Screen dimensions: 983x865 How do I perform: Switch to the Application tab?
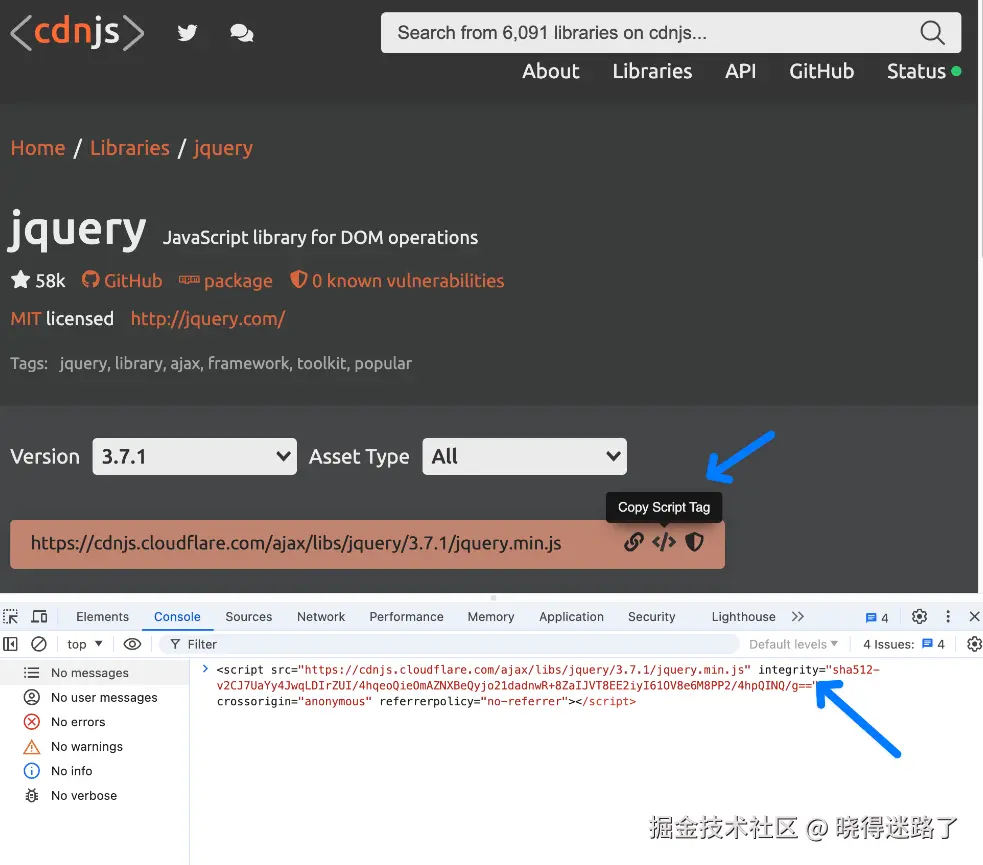coord(571,617)
